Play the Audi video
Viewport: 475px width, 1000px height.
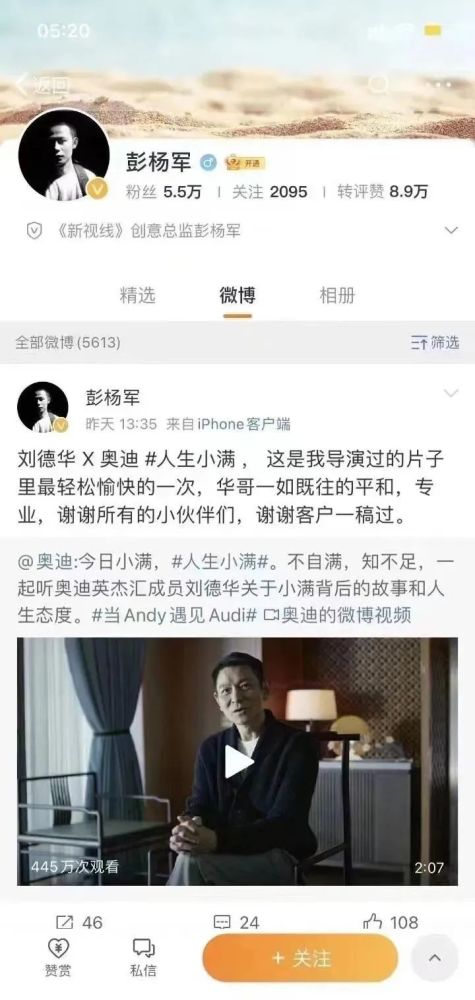(238, 761)
